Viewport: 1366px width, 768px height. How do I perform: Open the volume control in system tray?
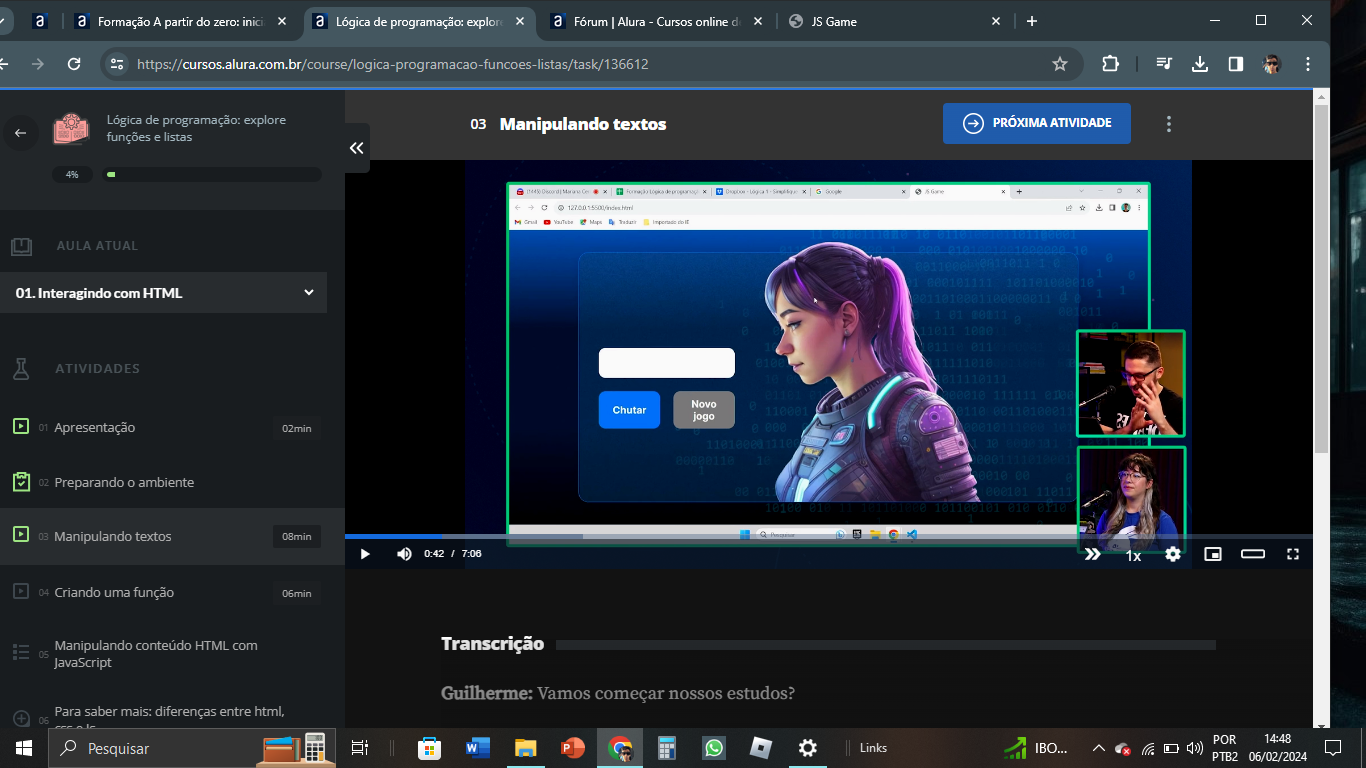coord(1194,748)
